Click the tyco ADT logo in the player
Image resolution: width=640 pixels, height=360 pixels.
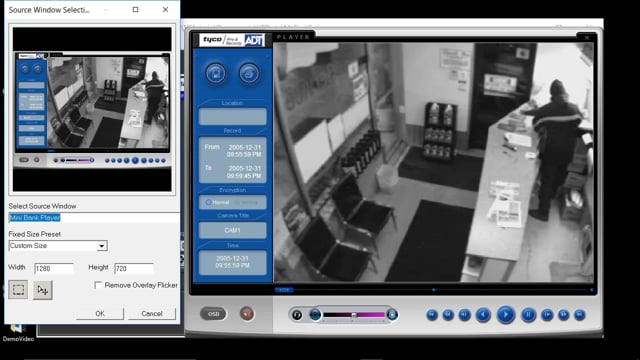(232, 40)
